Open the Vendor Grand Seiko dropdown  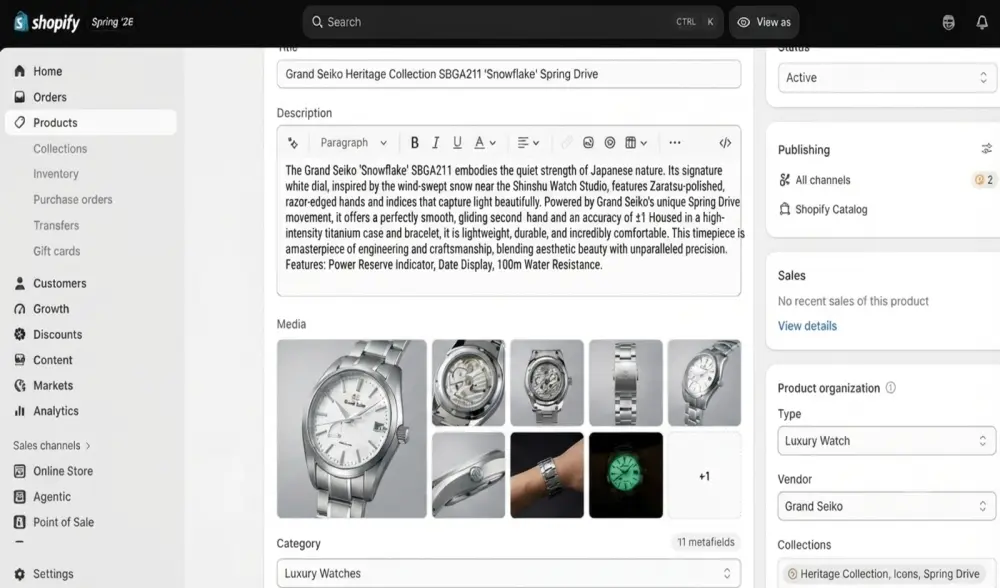(886, 506)
